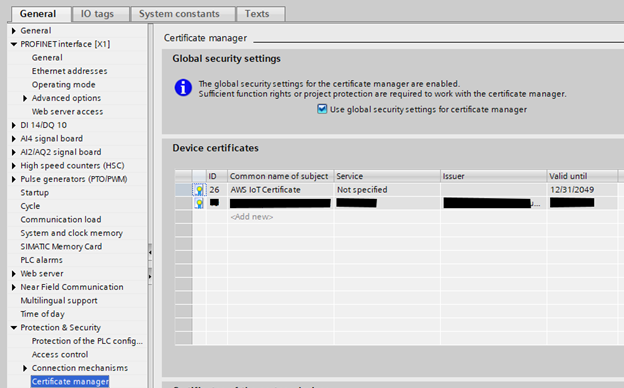Expand the AI4 signal board node
624x388 pixels.
14,138
